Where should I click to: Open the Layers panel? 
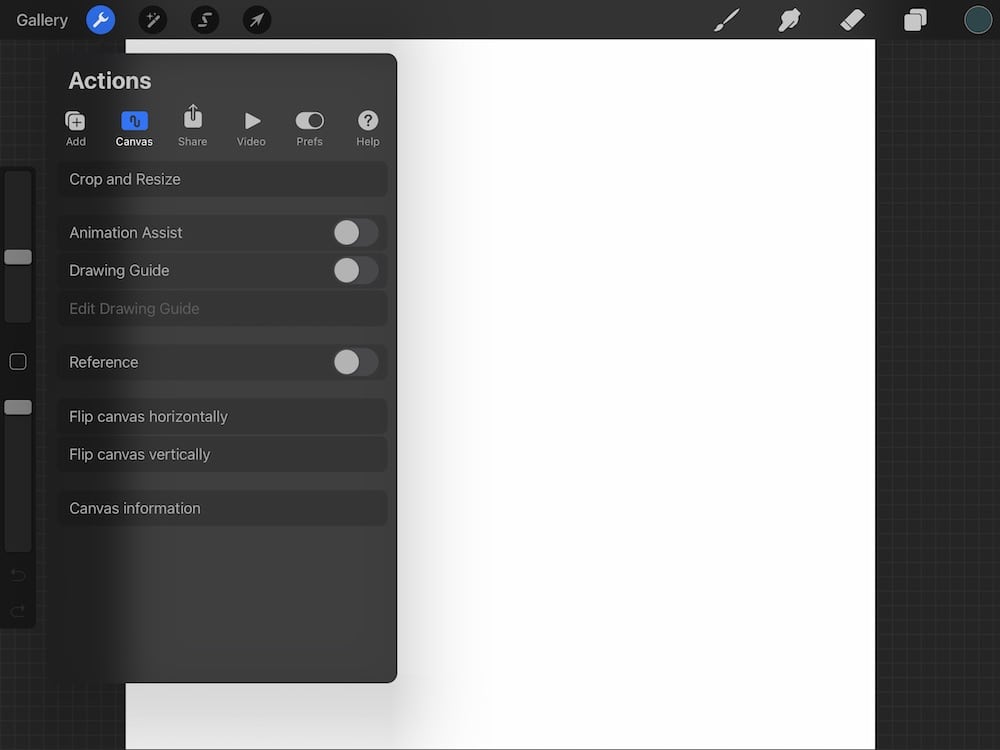[x=914, y=19]
